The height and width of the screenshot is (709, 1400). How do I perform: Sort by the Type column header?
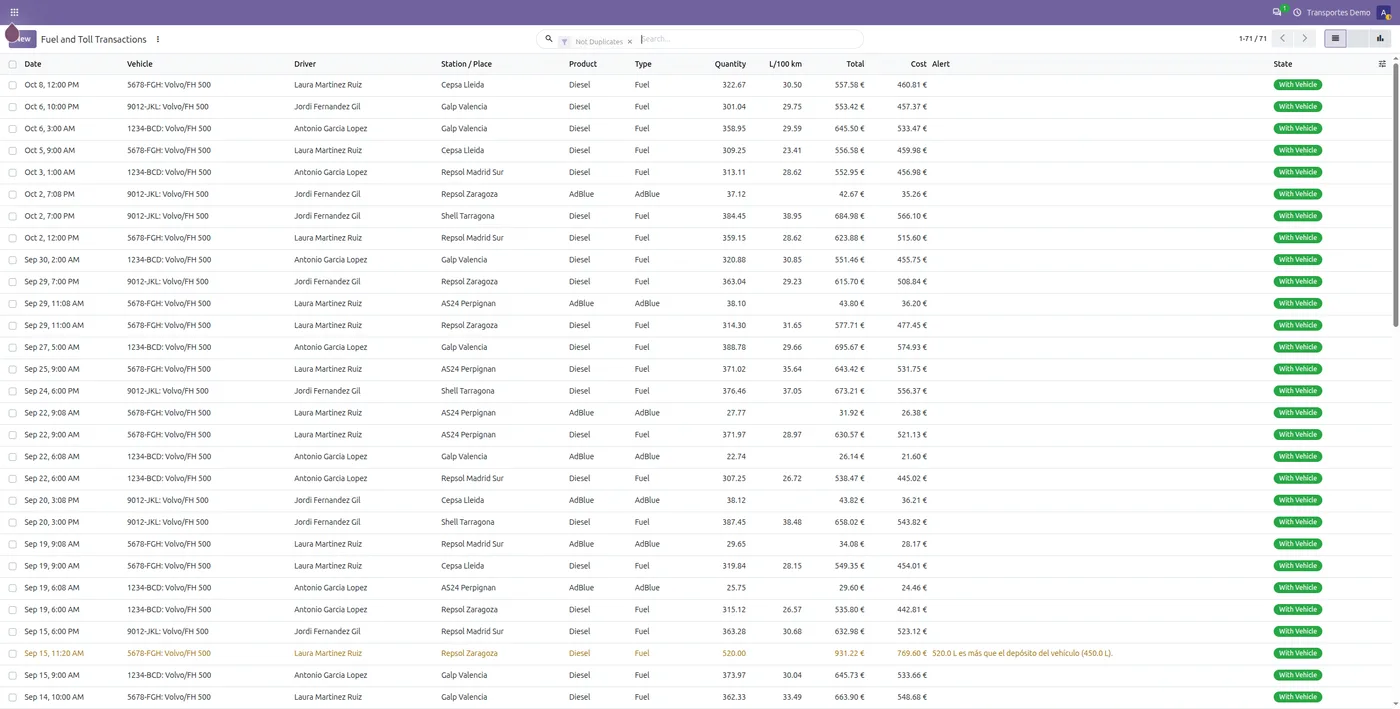point(643,64)
